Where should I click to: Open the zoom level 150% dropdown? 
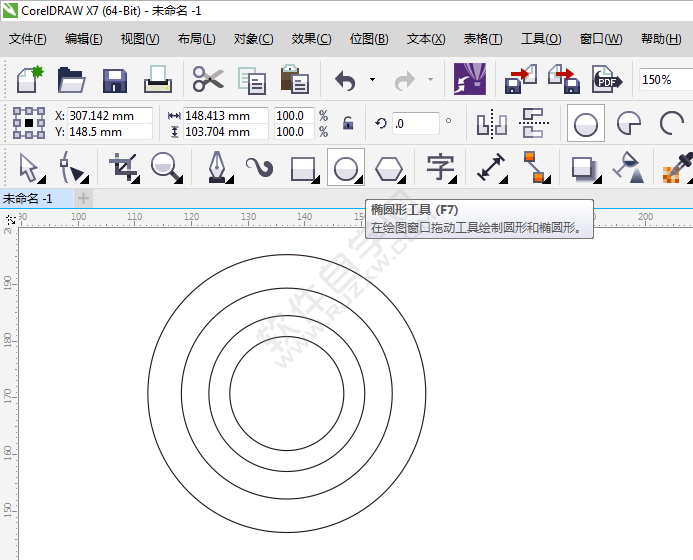coord(664,80)
